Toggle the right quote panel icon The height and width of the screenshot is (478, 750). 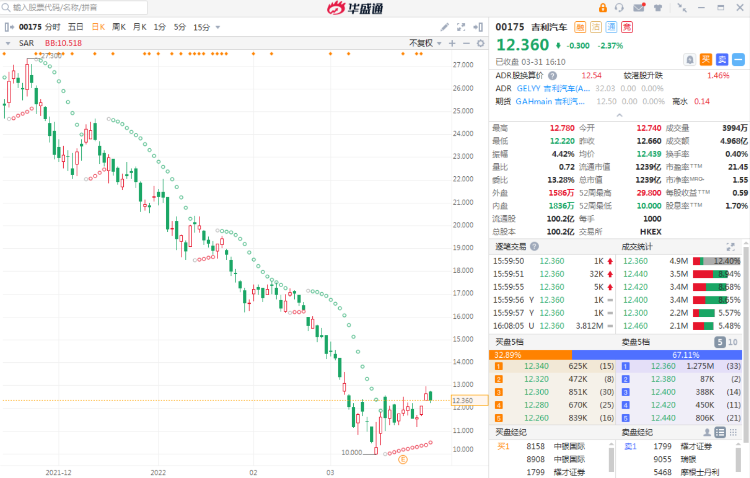click(478, 27)
